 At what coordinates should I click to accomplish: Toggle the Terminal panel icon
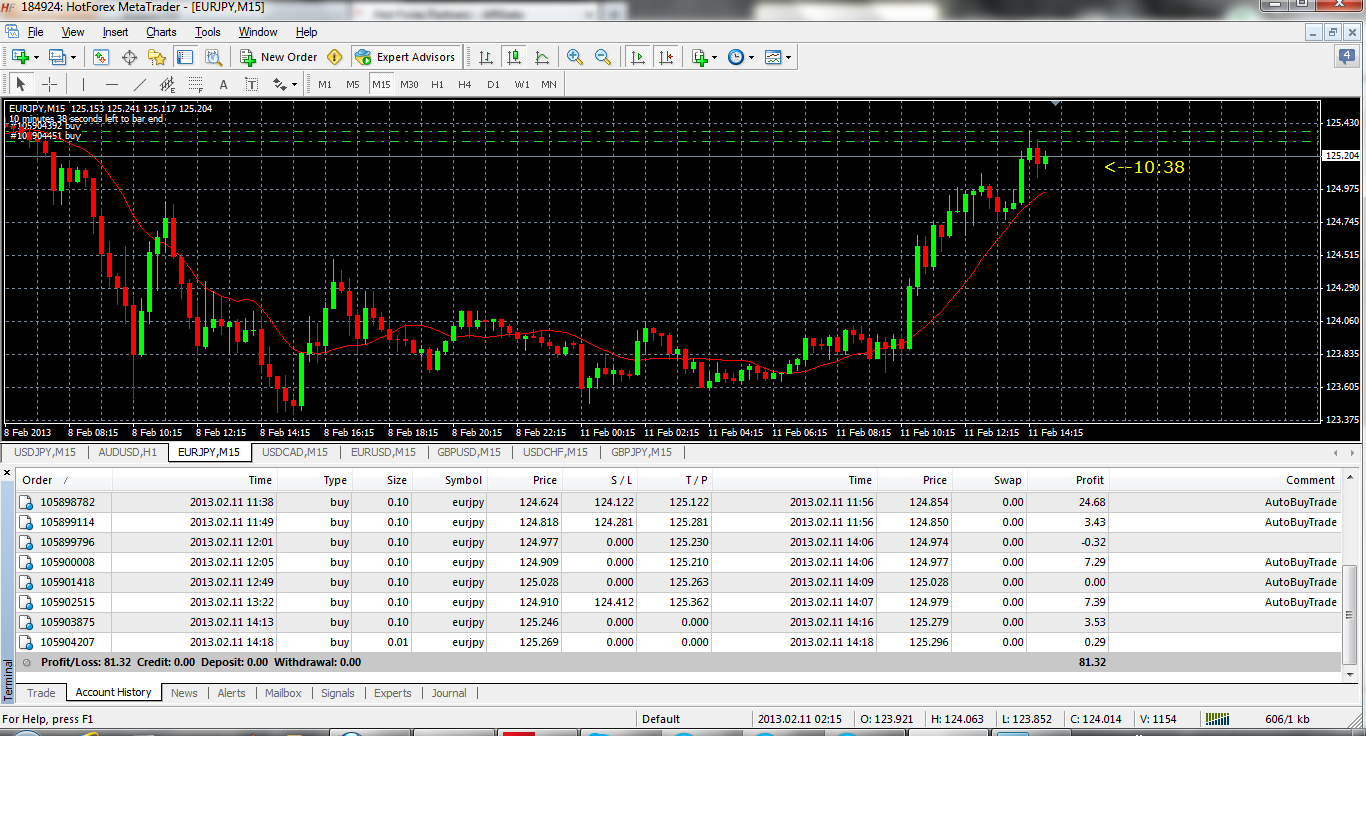click(x=185, y=57)
